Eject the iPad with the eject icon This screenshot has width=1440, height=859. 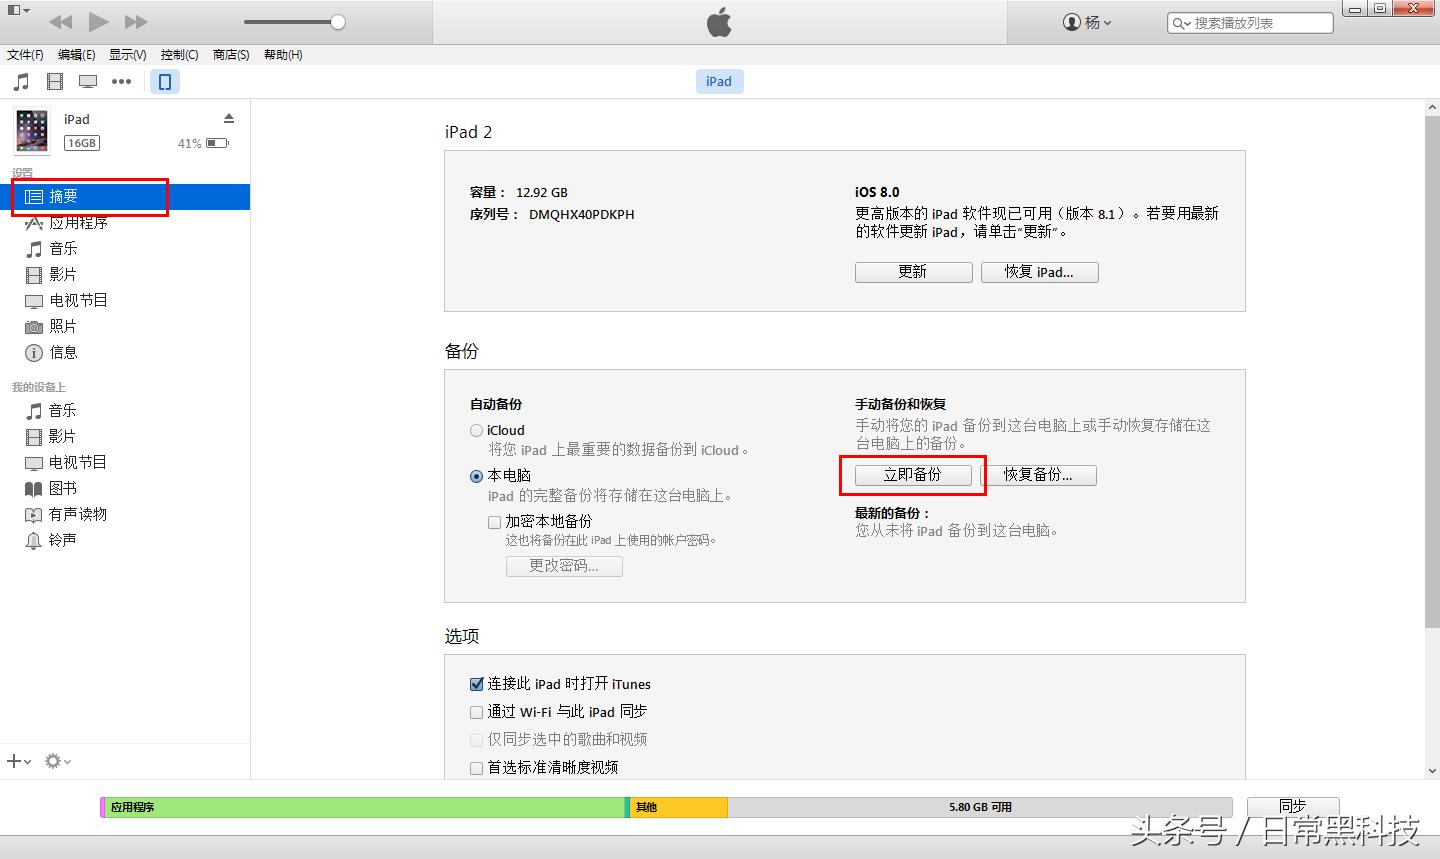pos(229,118)
